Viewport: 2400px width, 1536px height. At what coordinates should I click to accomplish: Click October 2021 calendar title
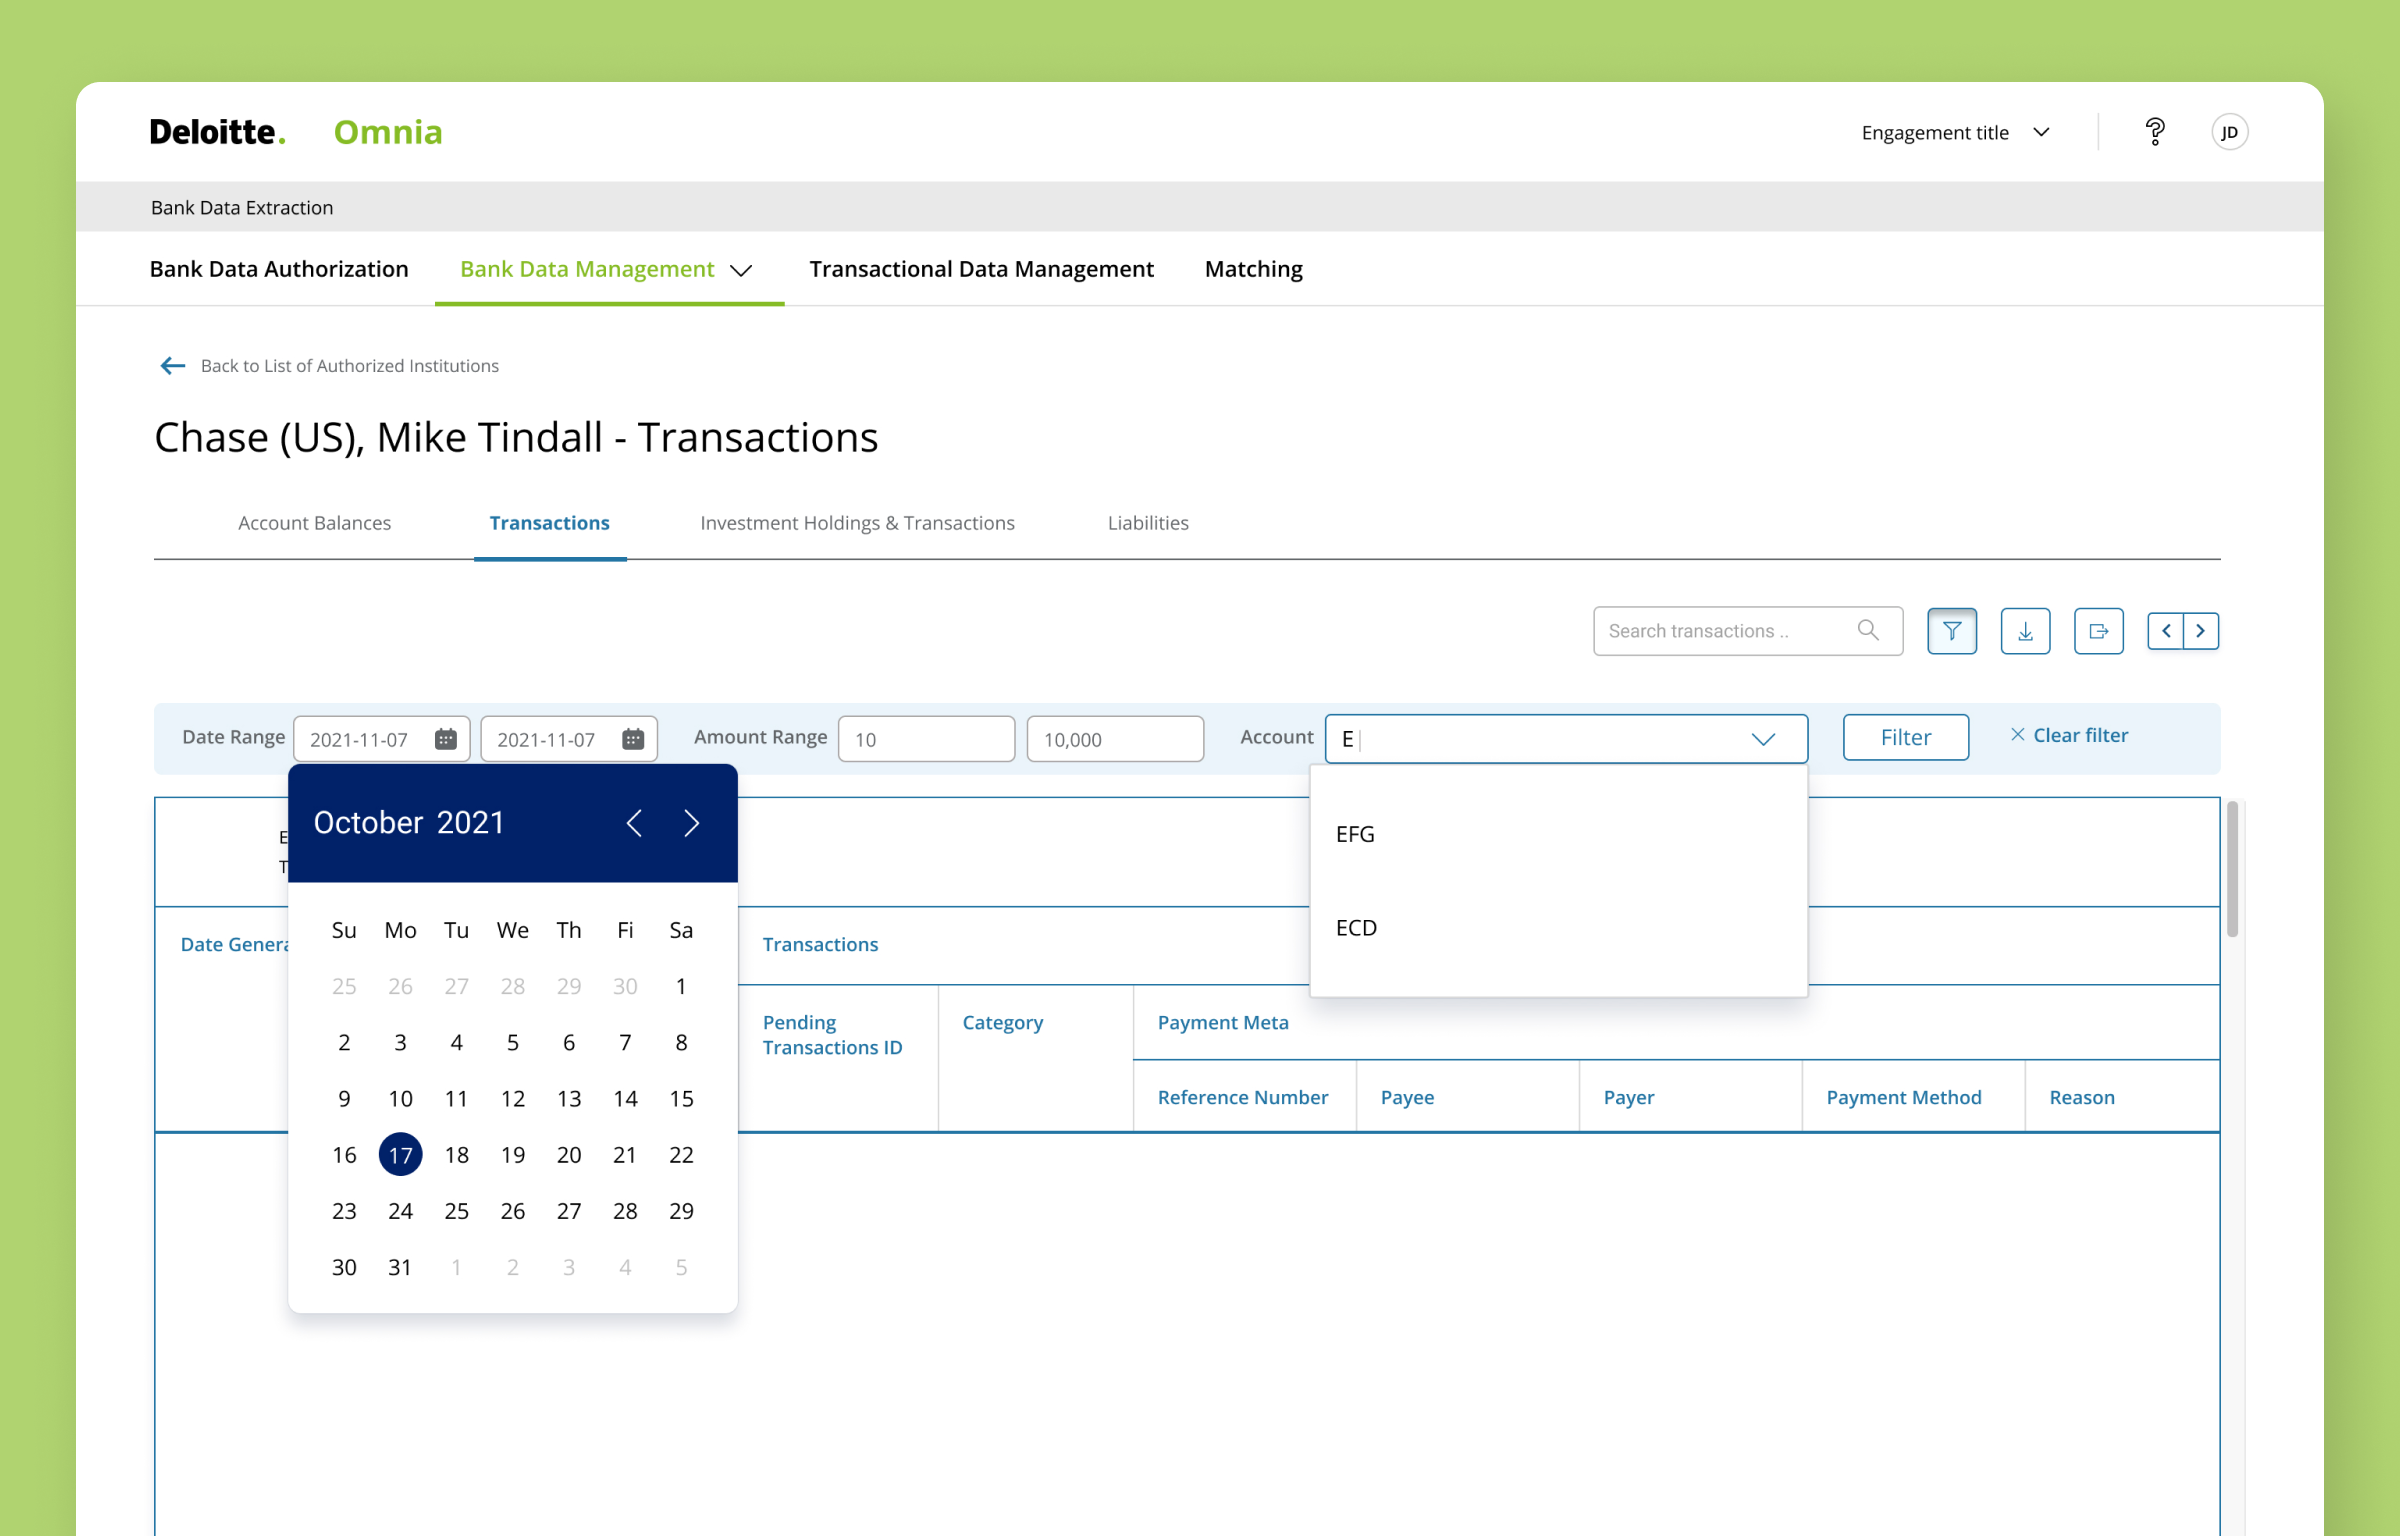tap(409, 823)
